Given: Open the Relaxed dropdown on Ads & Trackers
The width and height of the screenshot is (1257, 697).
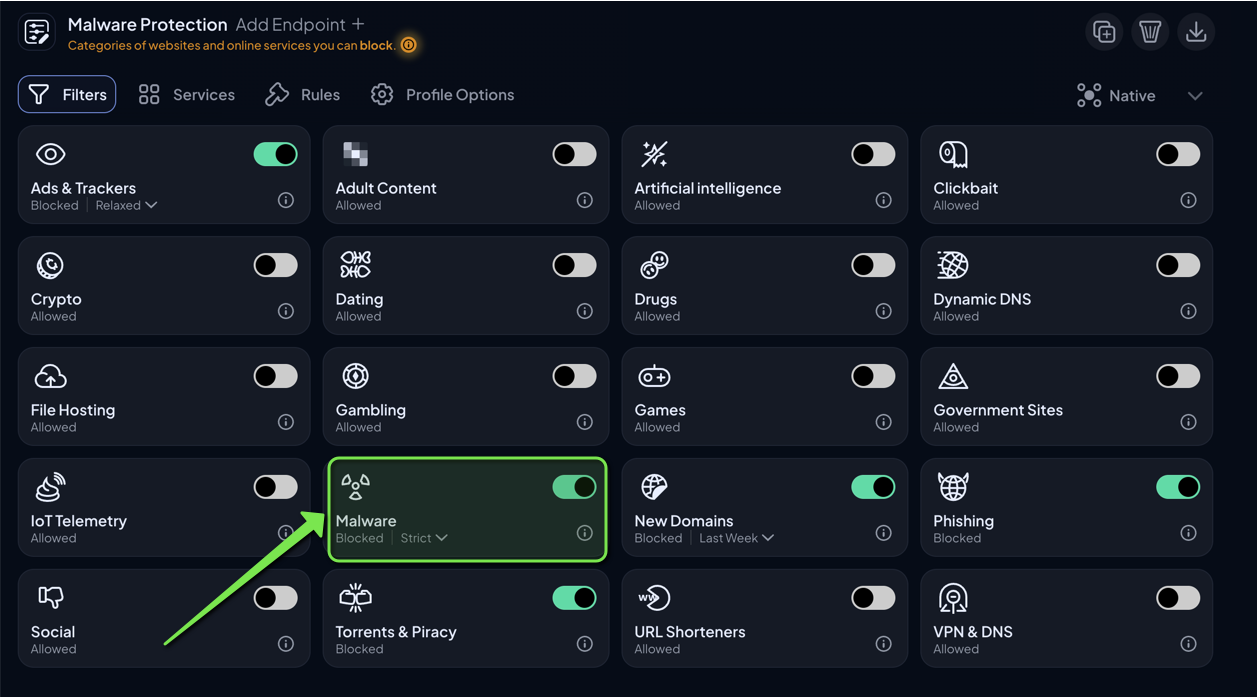Looking at the screenshot, I should [126, 205].
